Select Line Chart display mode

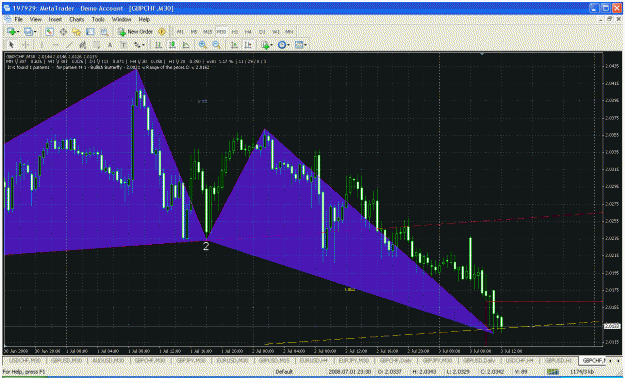tap(186, 45)
